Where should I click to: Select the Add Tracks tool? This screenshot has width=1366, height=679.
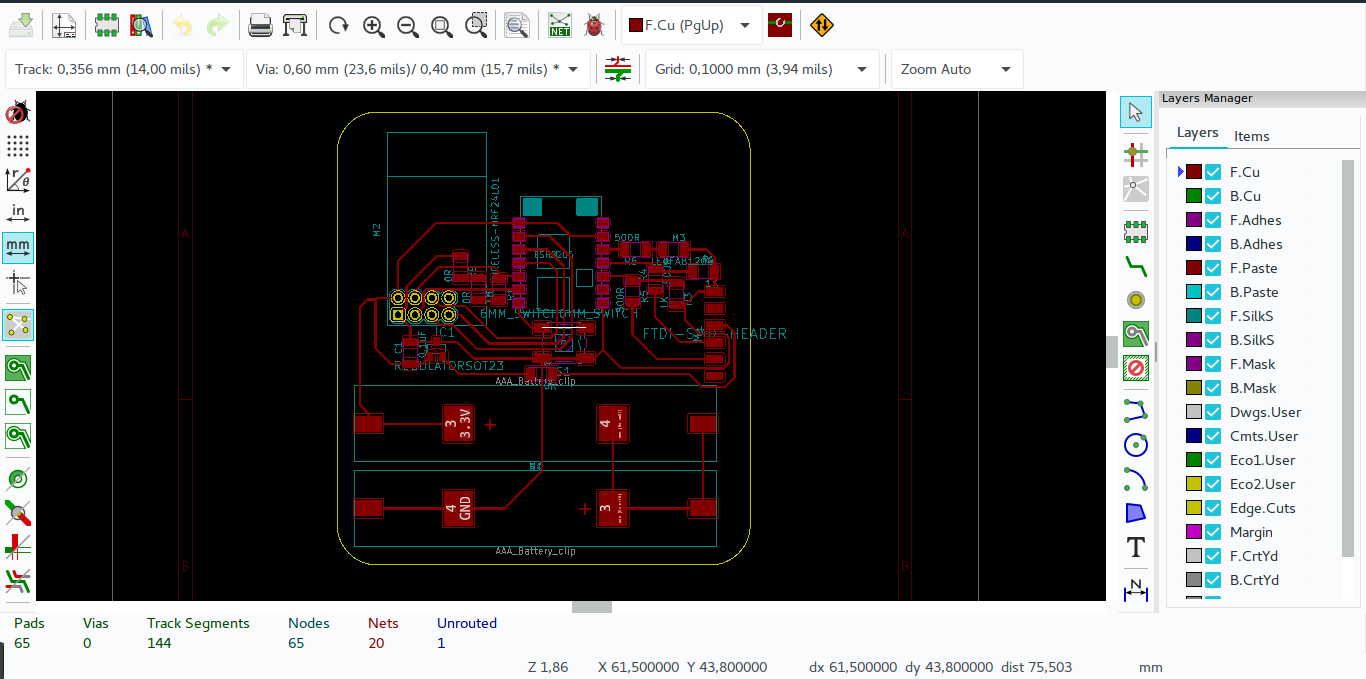tap(1135, 266)
